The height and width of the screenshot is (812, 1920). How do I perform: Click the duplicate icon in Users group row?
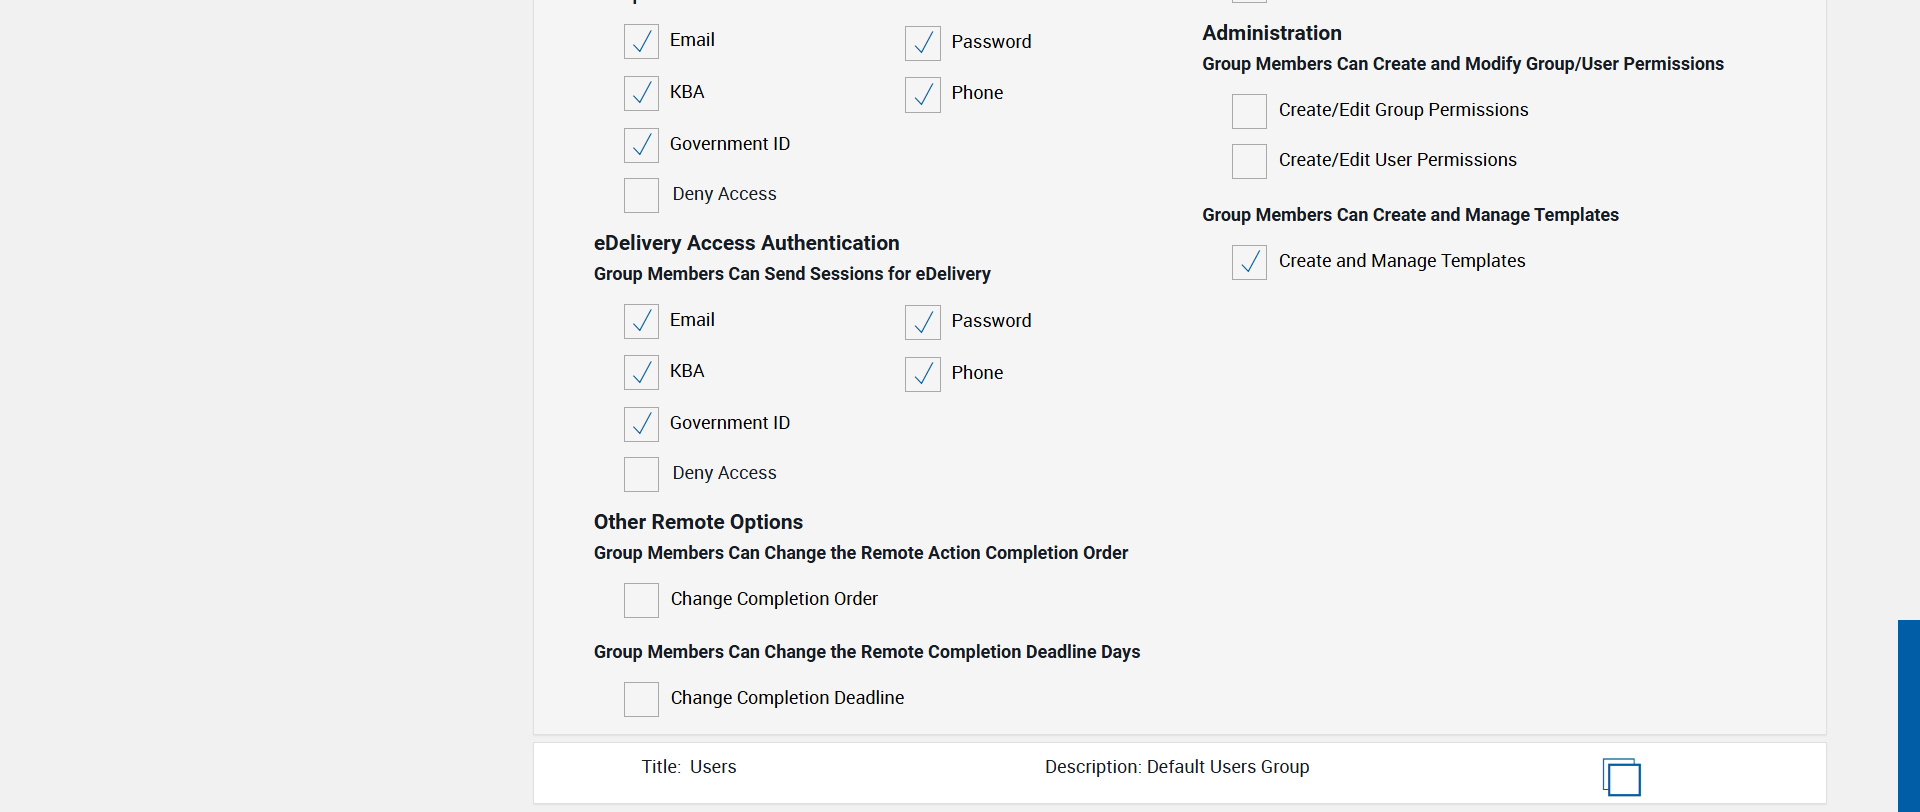pos(1621,777)
